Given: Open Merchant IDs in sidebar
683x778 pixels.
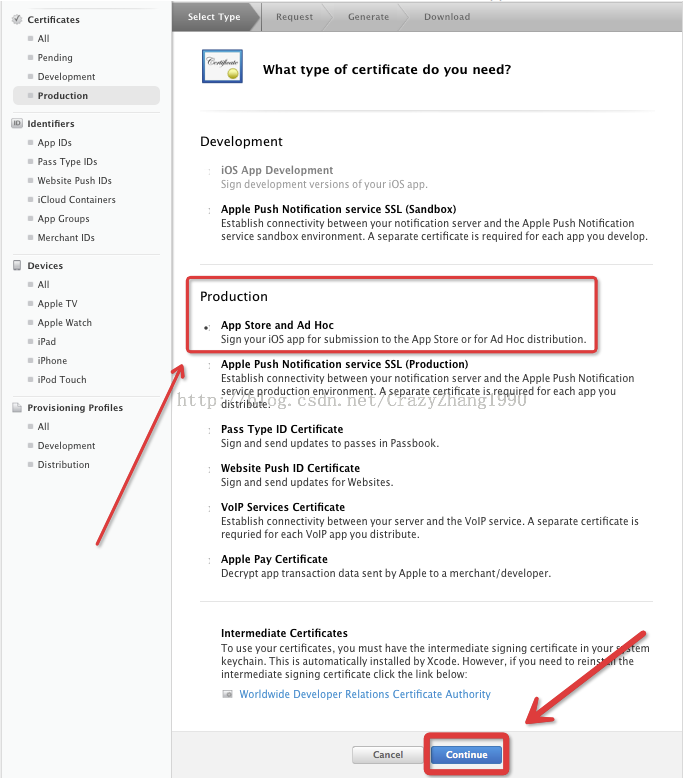Looking at the screenshot, I should [66, 237].
